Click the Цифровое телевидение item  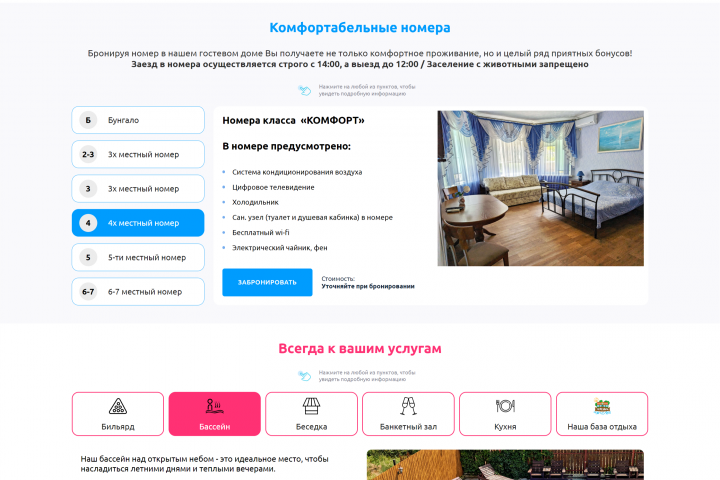click(x=273, y=187)
